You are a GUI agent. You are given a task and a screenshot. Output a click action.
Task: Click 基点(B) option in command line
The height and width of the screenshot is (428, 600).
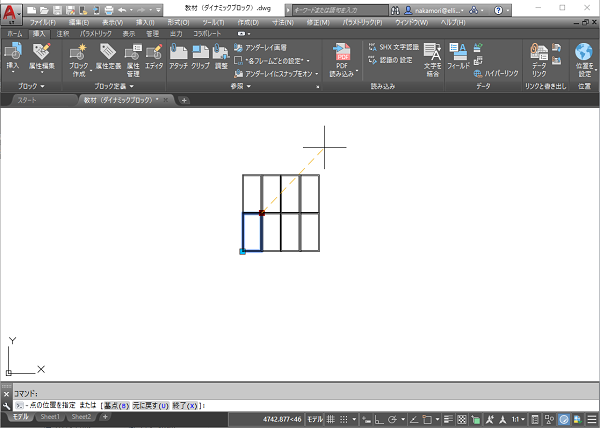(x=117, y=405)
